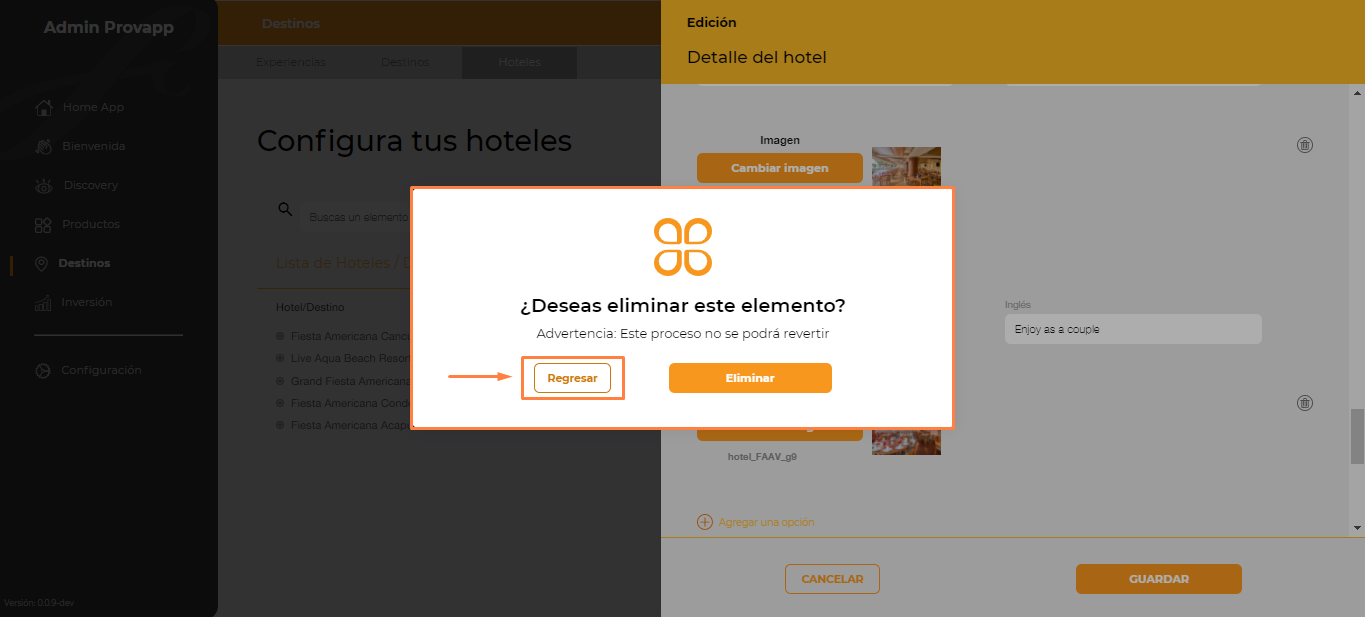Delete first image option with trash icon
The width and height of the screenshot is (1365, 617).
pyautogui.click(x=1305, y=145)
